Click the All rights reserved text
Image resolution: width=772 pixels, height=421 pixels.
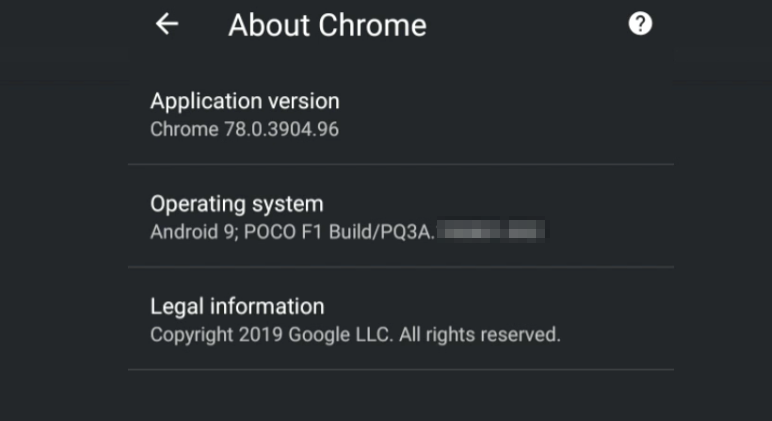coord(480,335)
